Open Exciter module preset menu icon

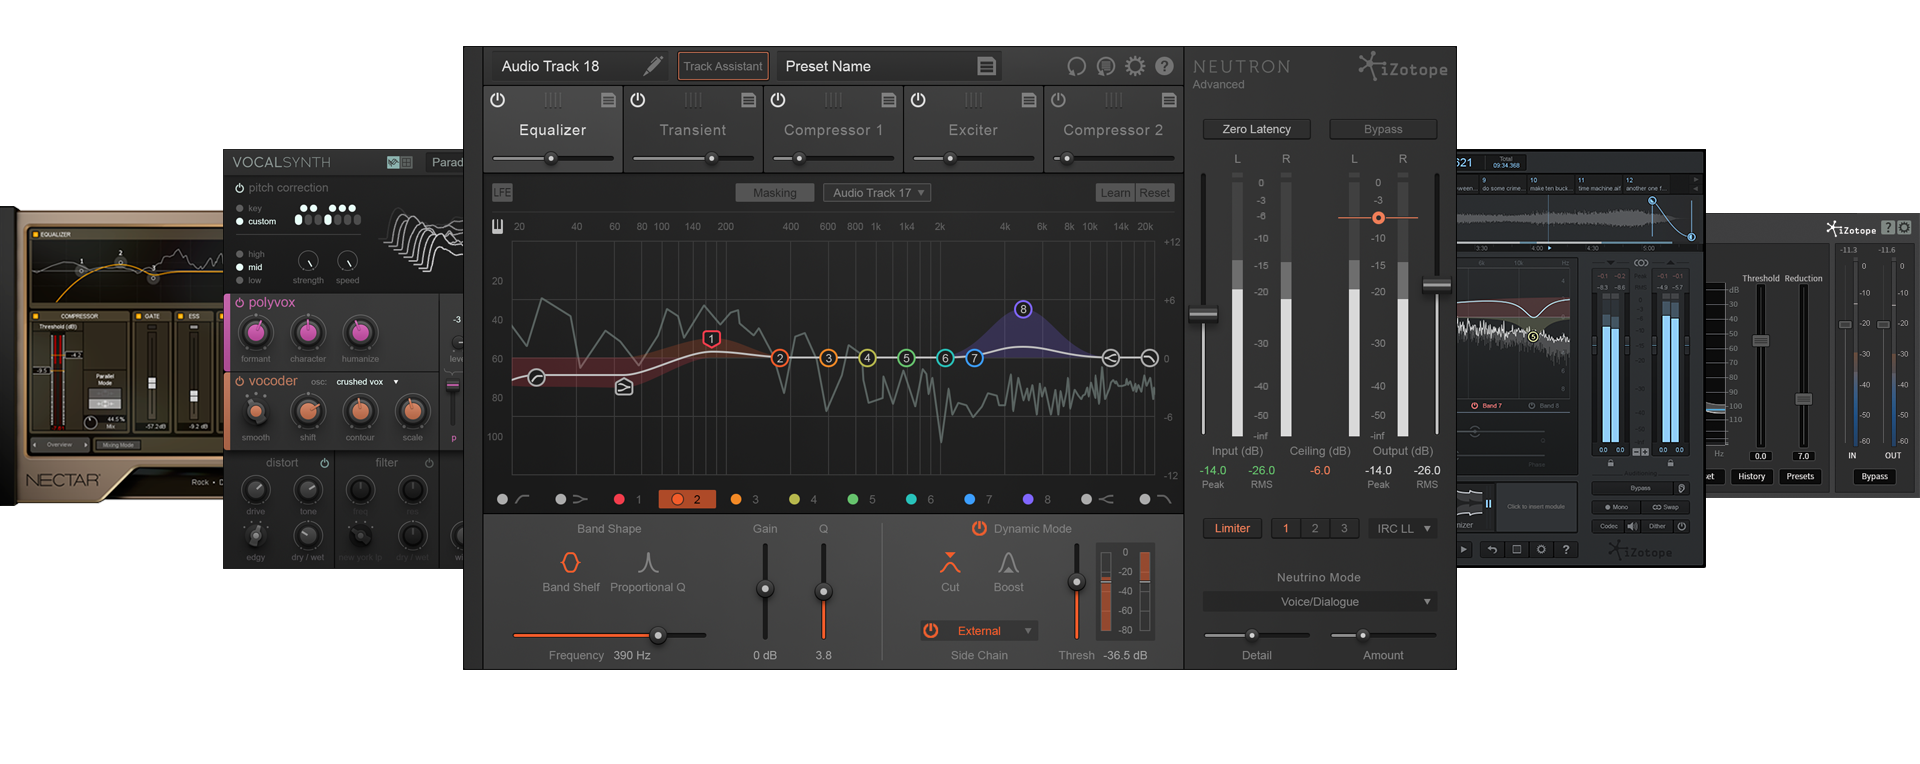pos(1028,100)
